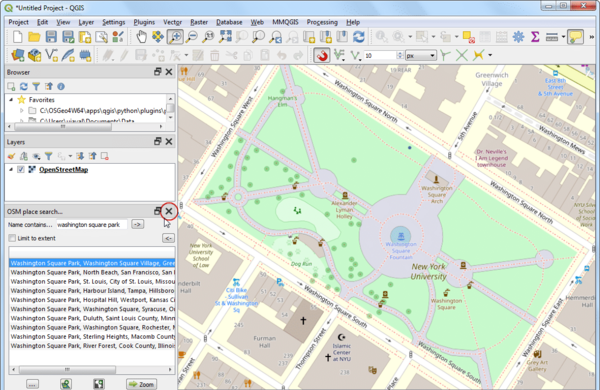Click Filter Browser funnel icon
The height and width of the screenshot is (390, 600).
tap(36, 86)
